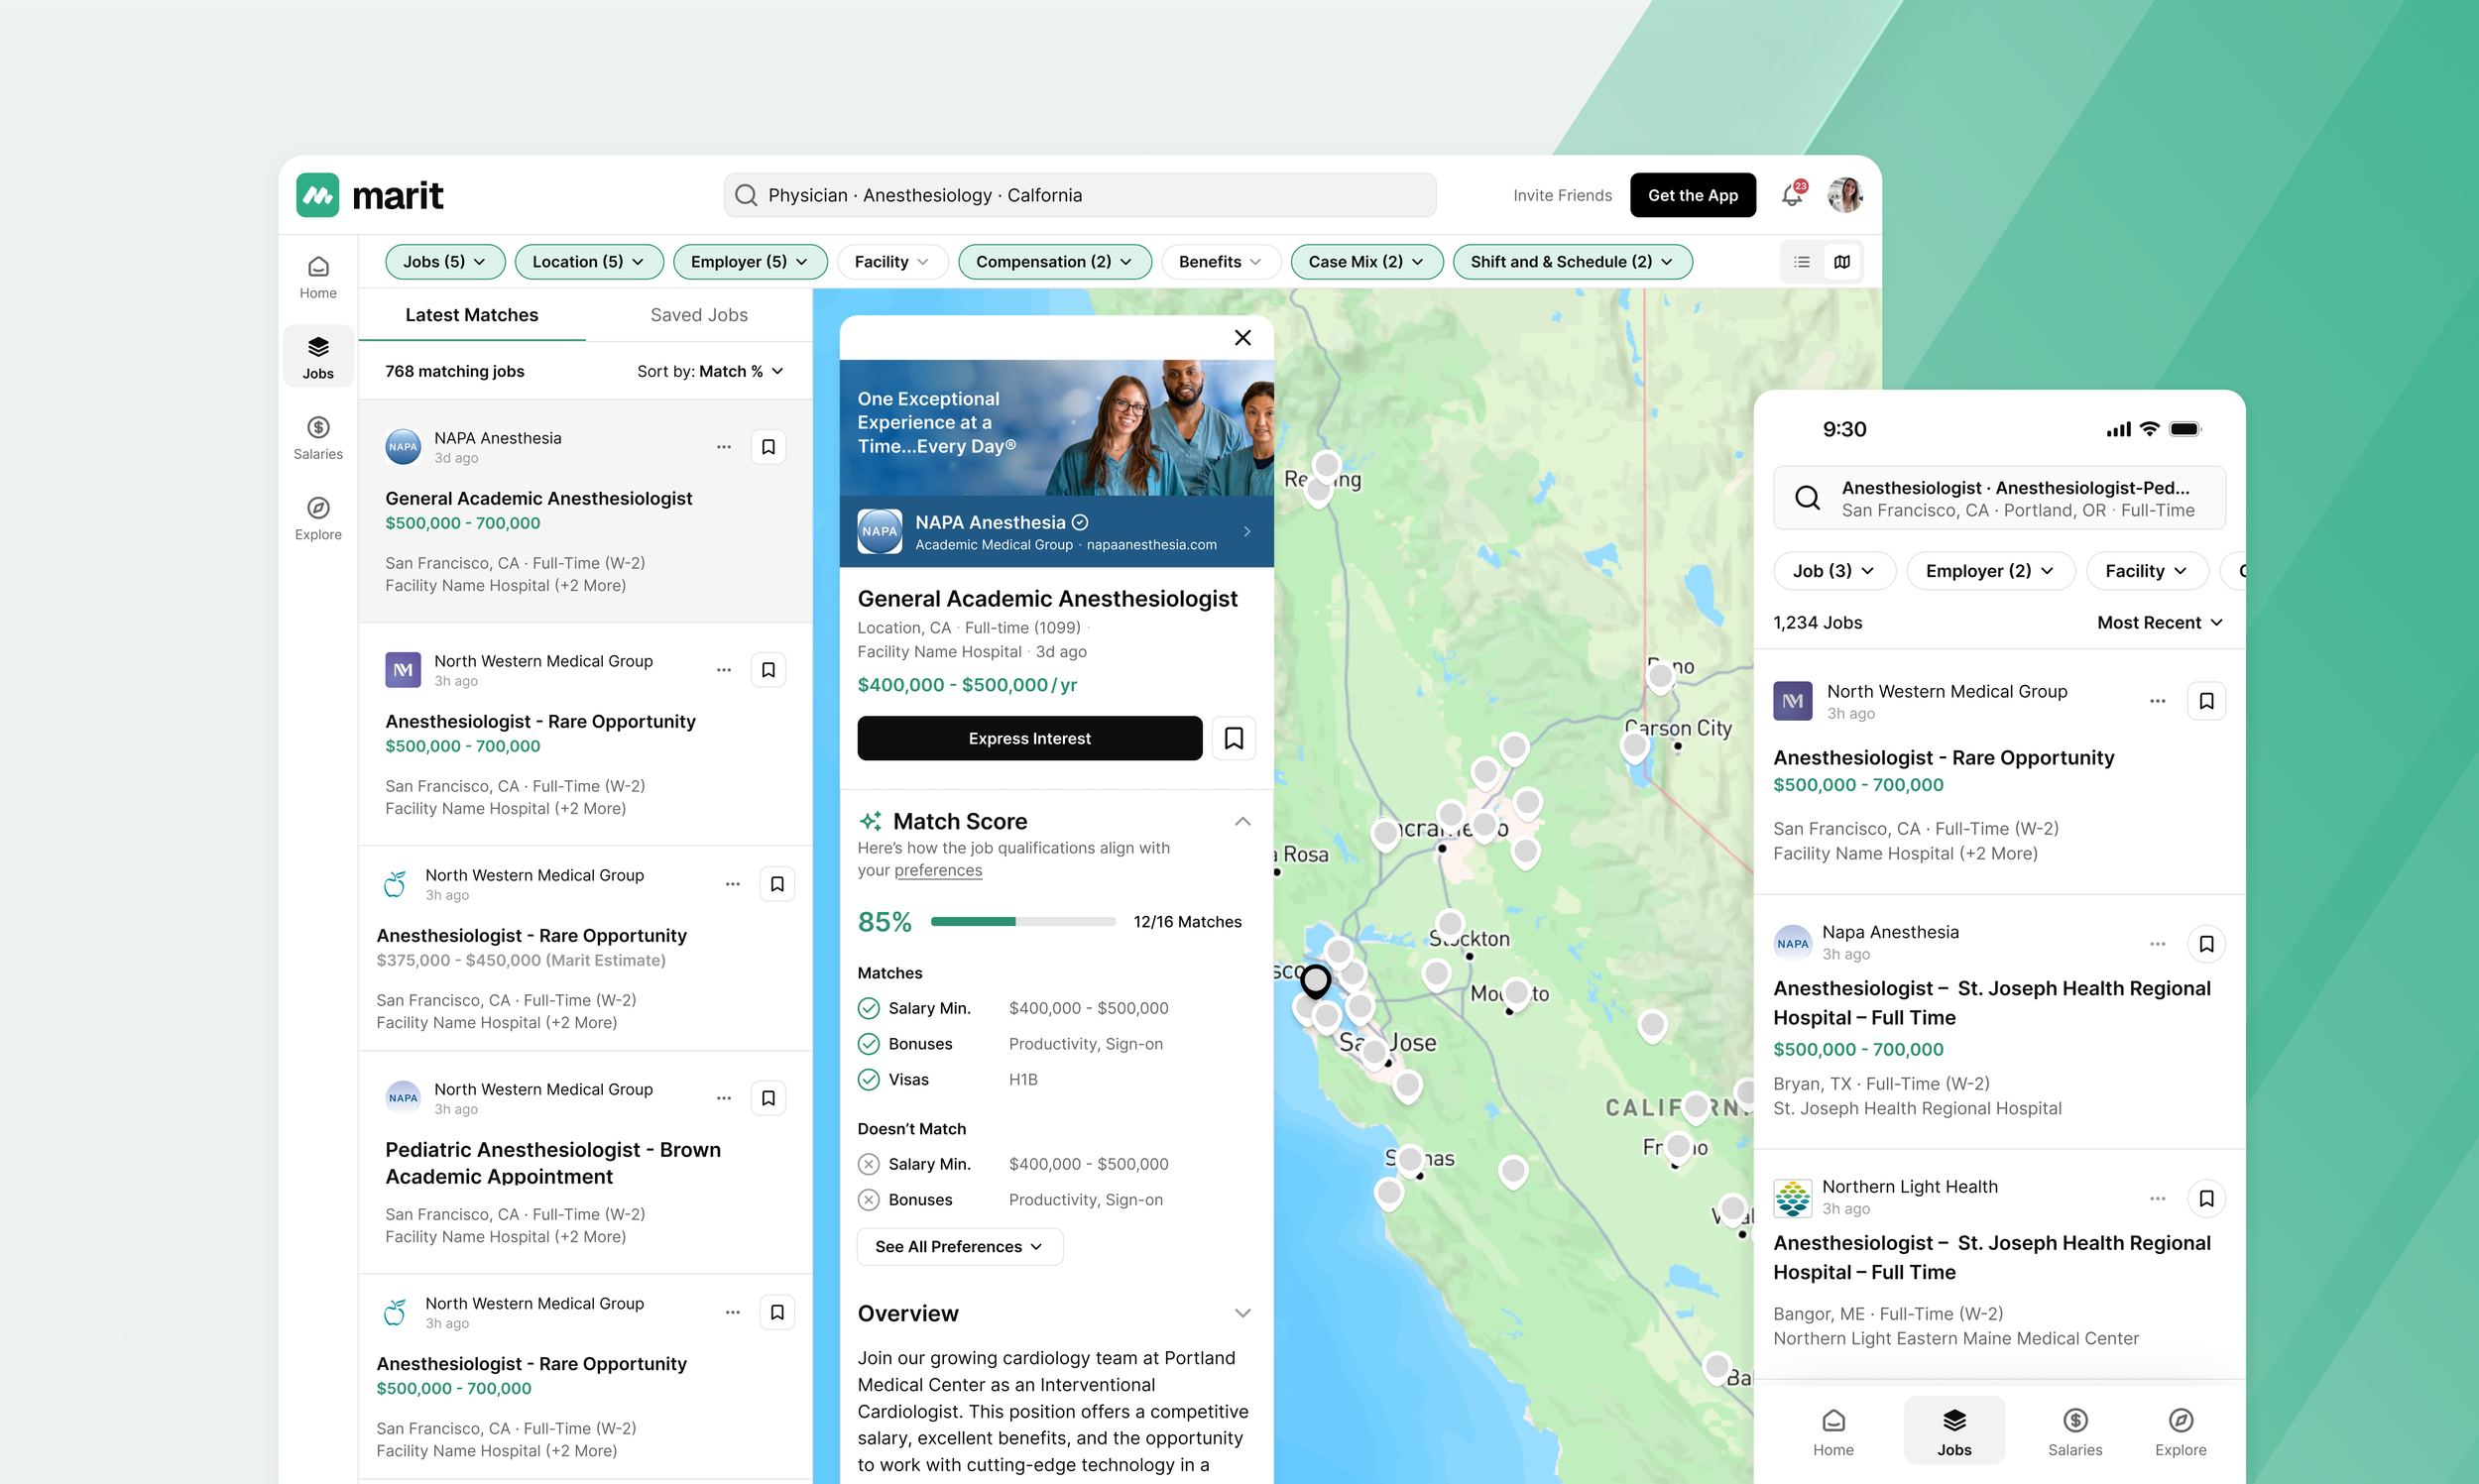Go to Home in left sidebar

(x=318, y=277)
